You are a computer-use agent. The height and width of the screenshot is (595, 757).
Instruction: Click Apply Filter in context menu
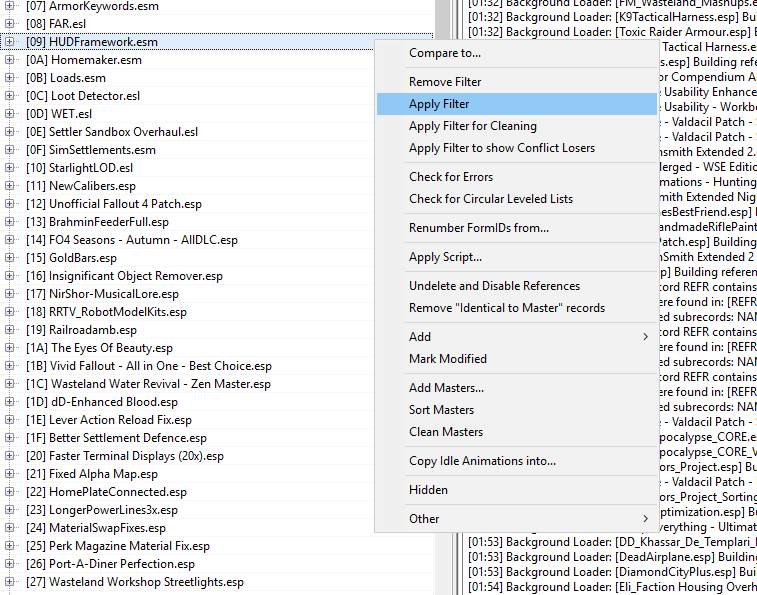[517, 104]
